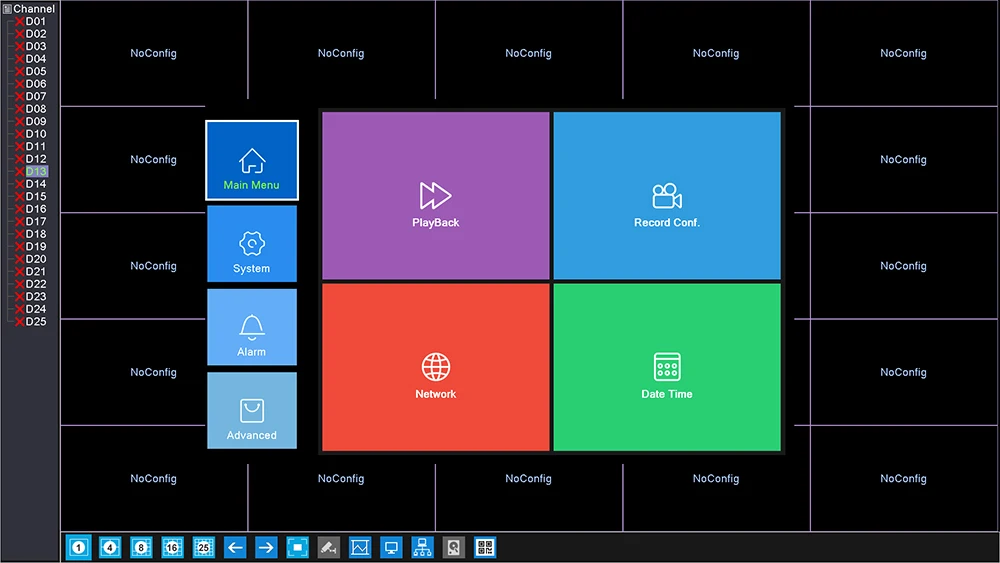
Task: Select channel D08 in the tree
Action: coord(36,109)
